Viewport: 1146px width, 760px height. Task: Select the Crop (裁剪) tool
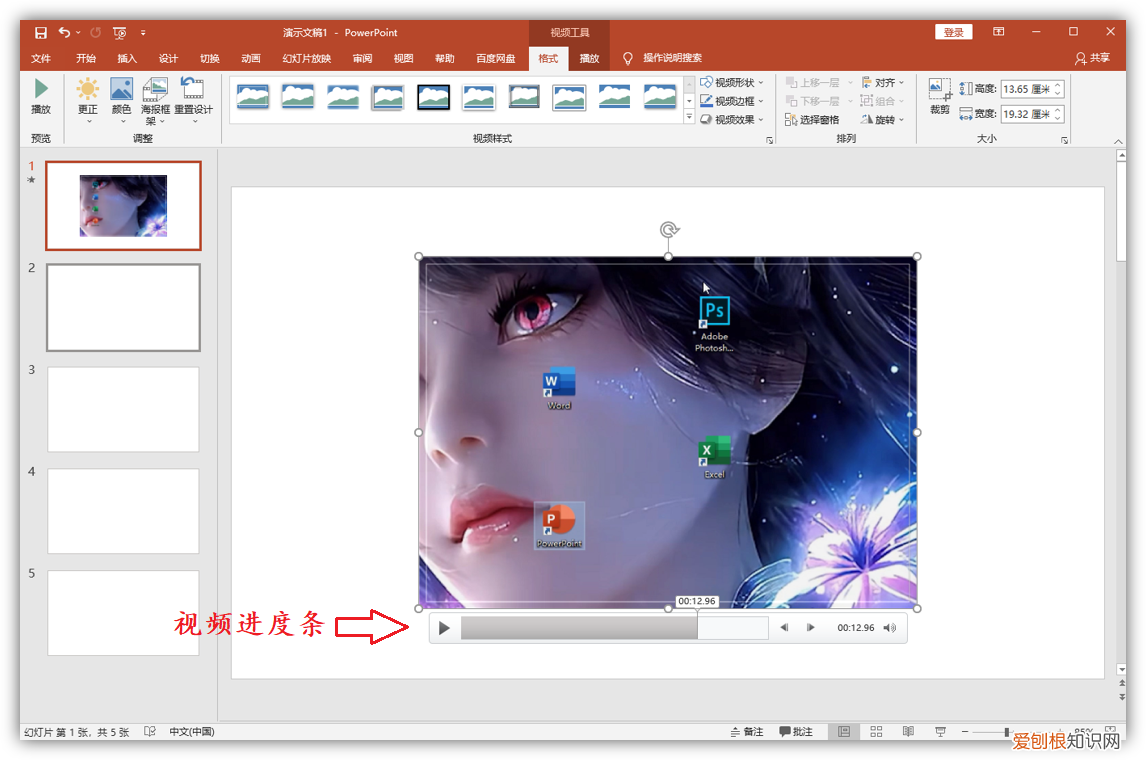pos(939,96)
